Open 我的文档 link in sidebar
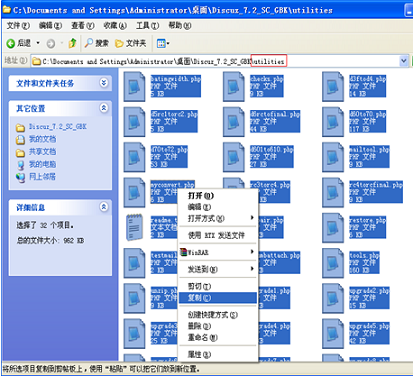413x376 pixels. pyautogui.click(x=42, y=139)
